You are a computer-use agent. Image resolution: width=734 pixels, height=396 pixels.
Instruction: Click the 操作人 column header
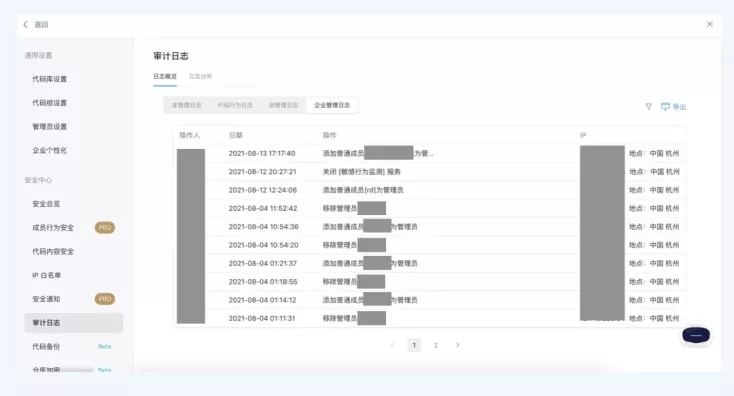point(190,135)
